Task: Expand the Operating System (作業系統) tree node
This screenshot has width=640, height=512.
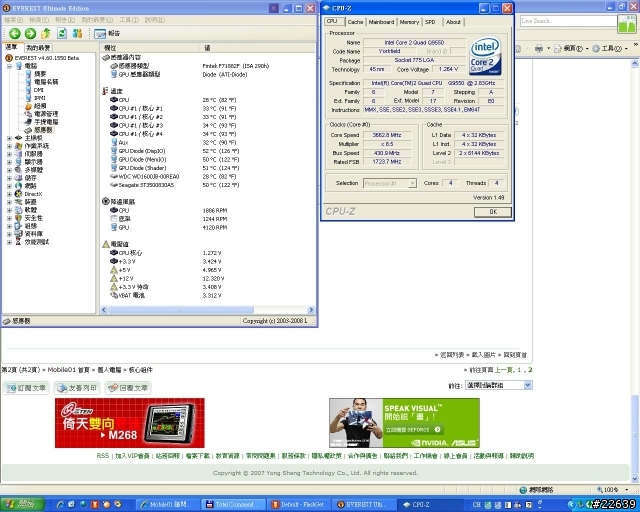Action: coord(9,146)
